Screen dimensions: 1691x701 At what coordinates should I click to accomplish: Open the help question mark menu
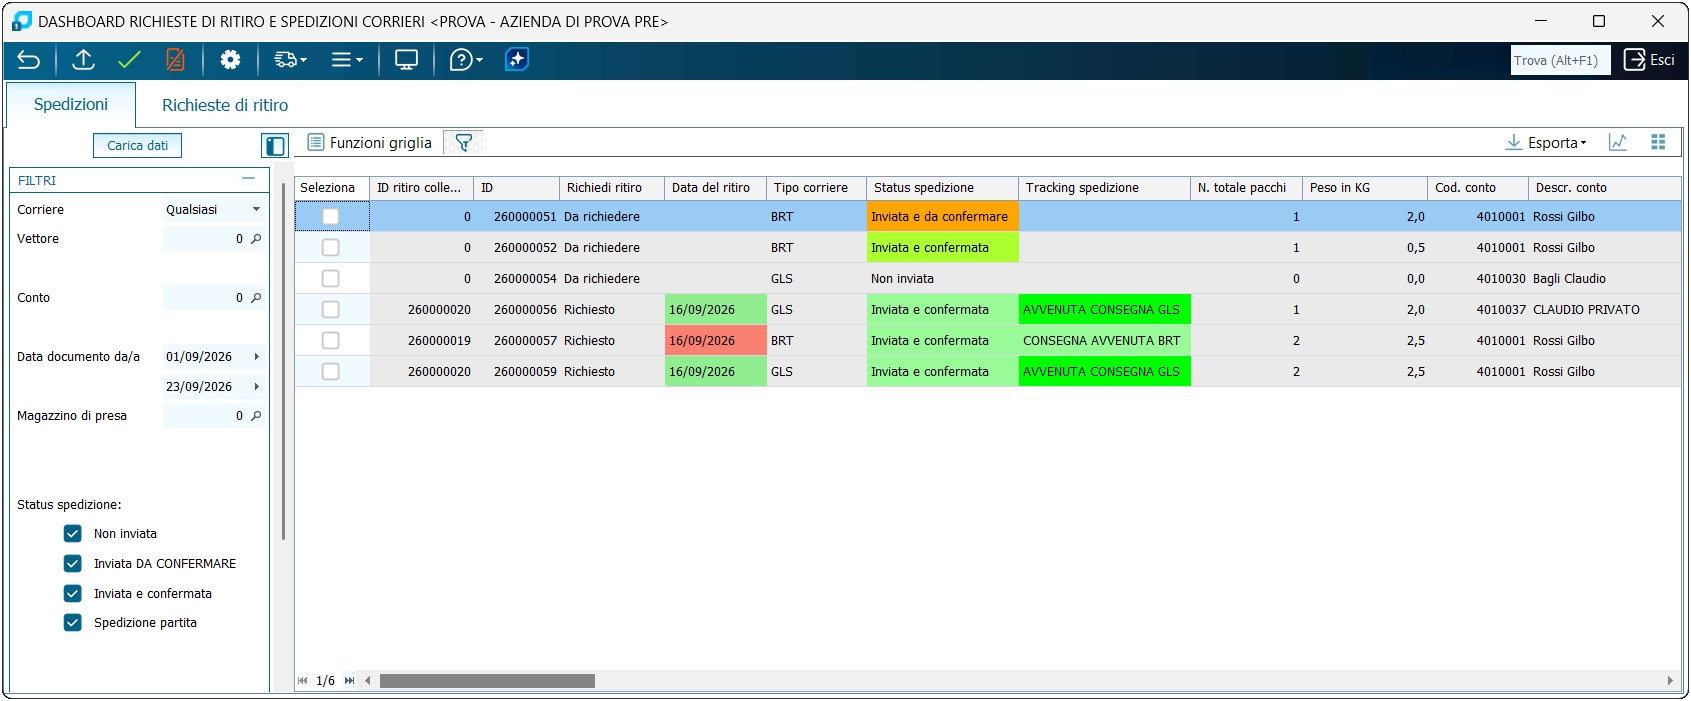click(466, 60)
